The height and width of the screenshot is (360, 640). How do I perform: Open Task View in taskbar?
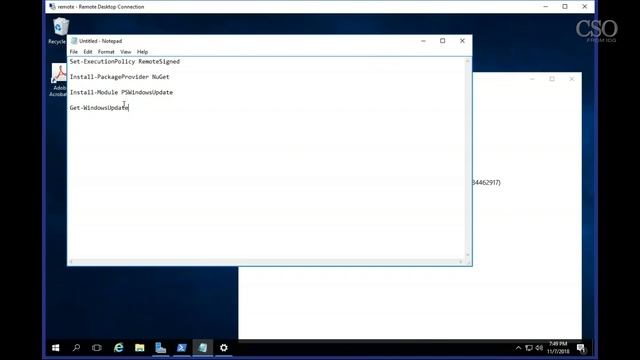[x=97, y=348]
